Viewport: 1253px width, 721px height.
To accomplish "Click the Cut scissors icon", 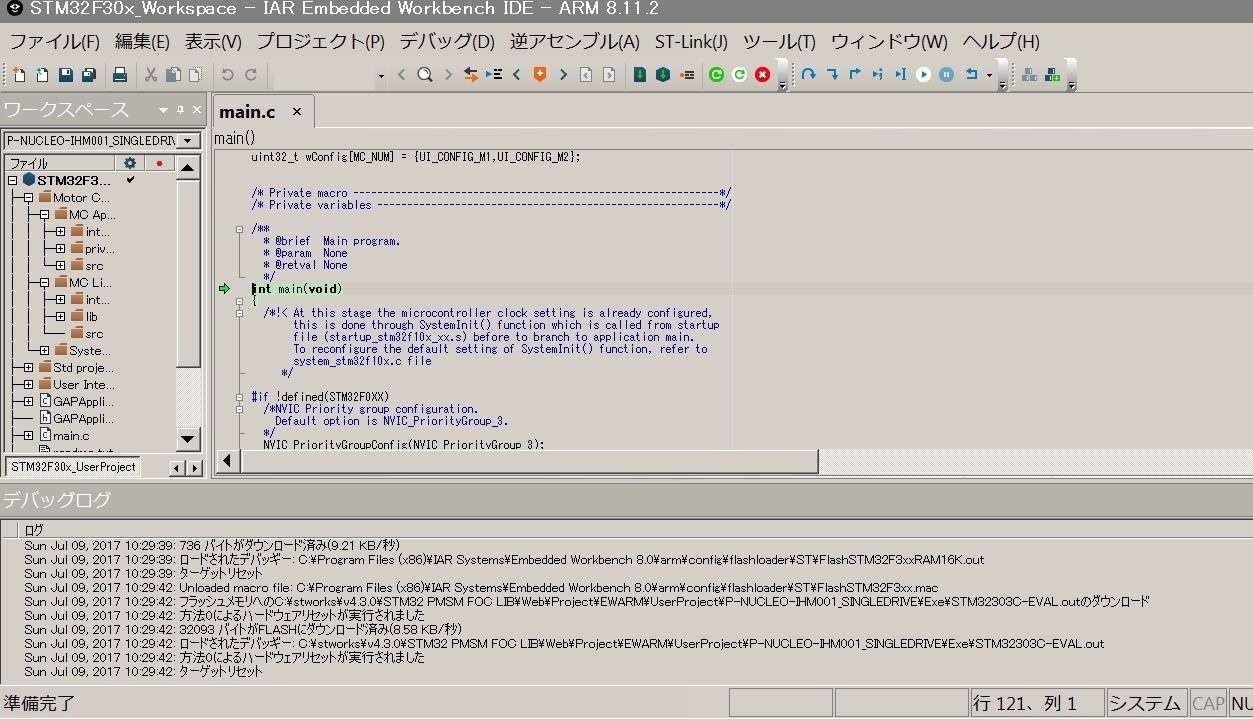I will tap(151, 75).
